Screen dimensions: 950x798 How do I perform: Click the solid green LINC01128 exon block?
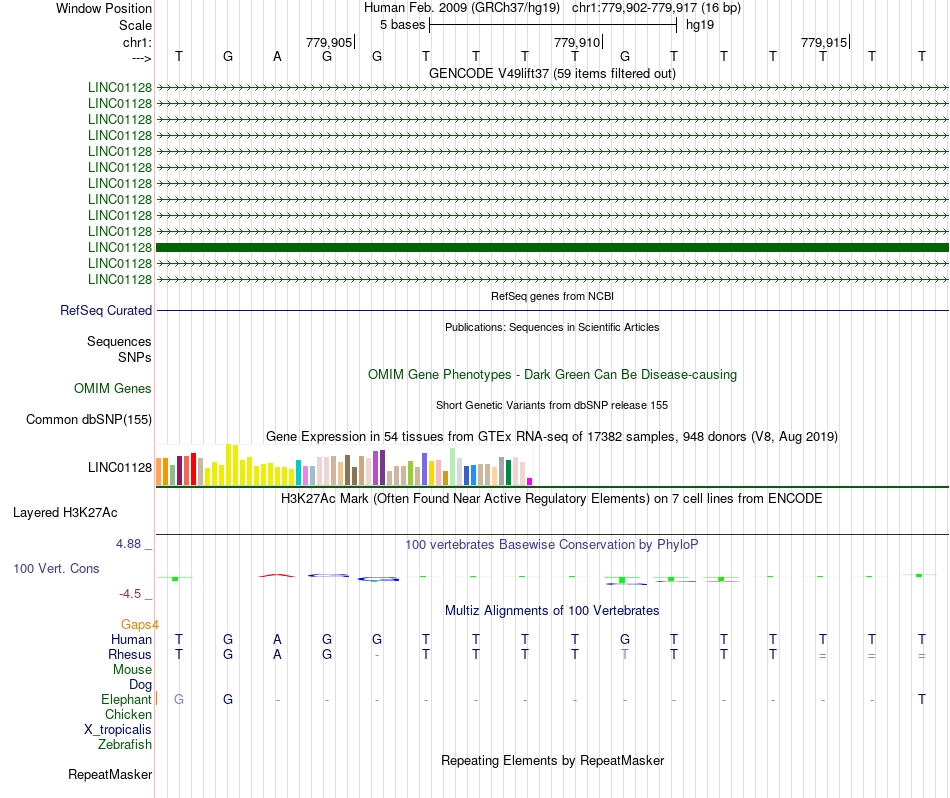(553, 247)
